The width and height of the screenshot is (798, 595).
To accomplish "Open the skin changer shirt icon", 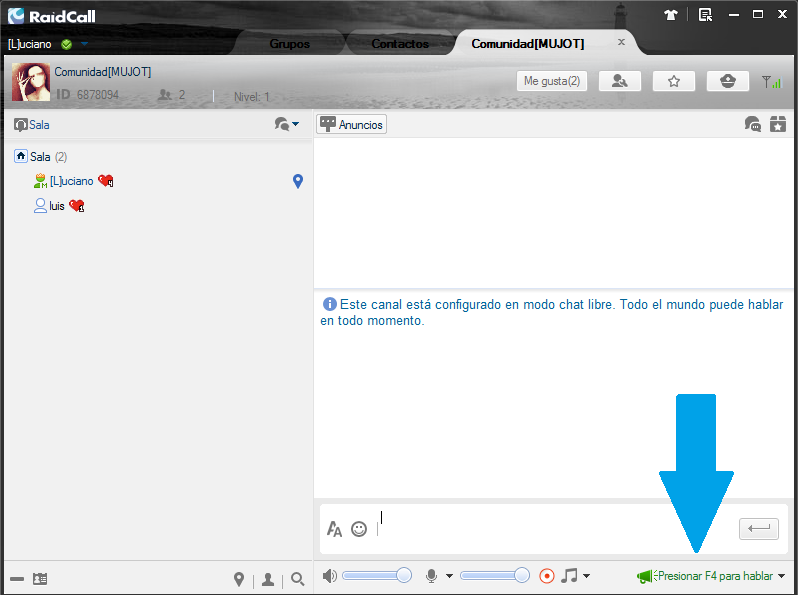I will tap(670, 15).
